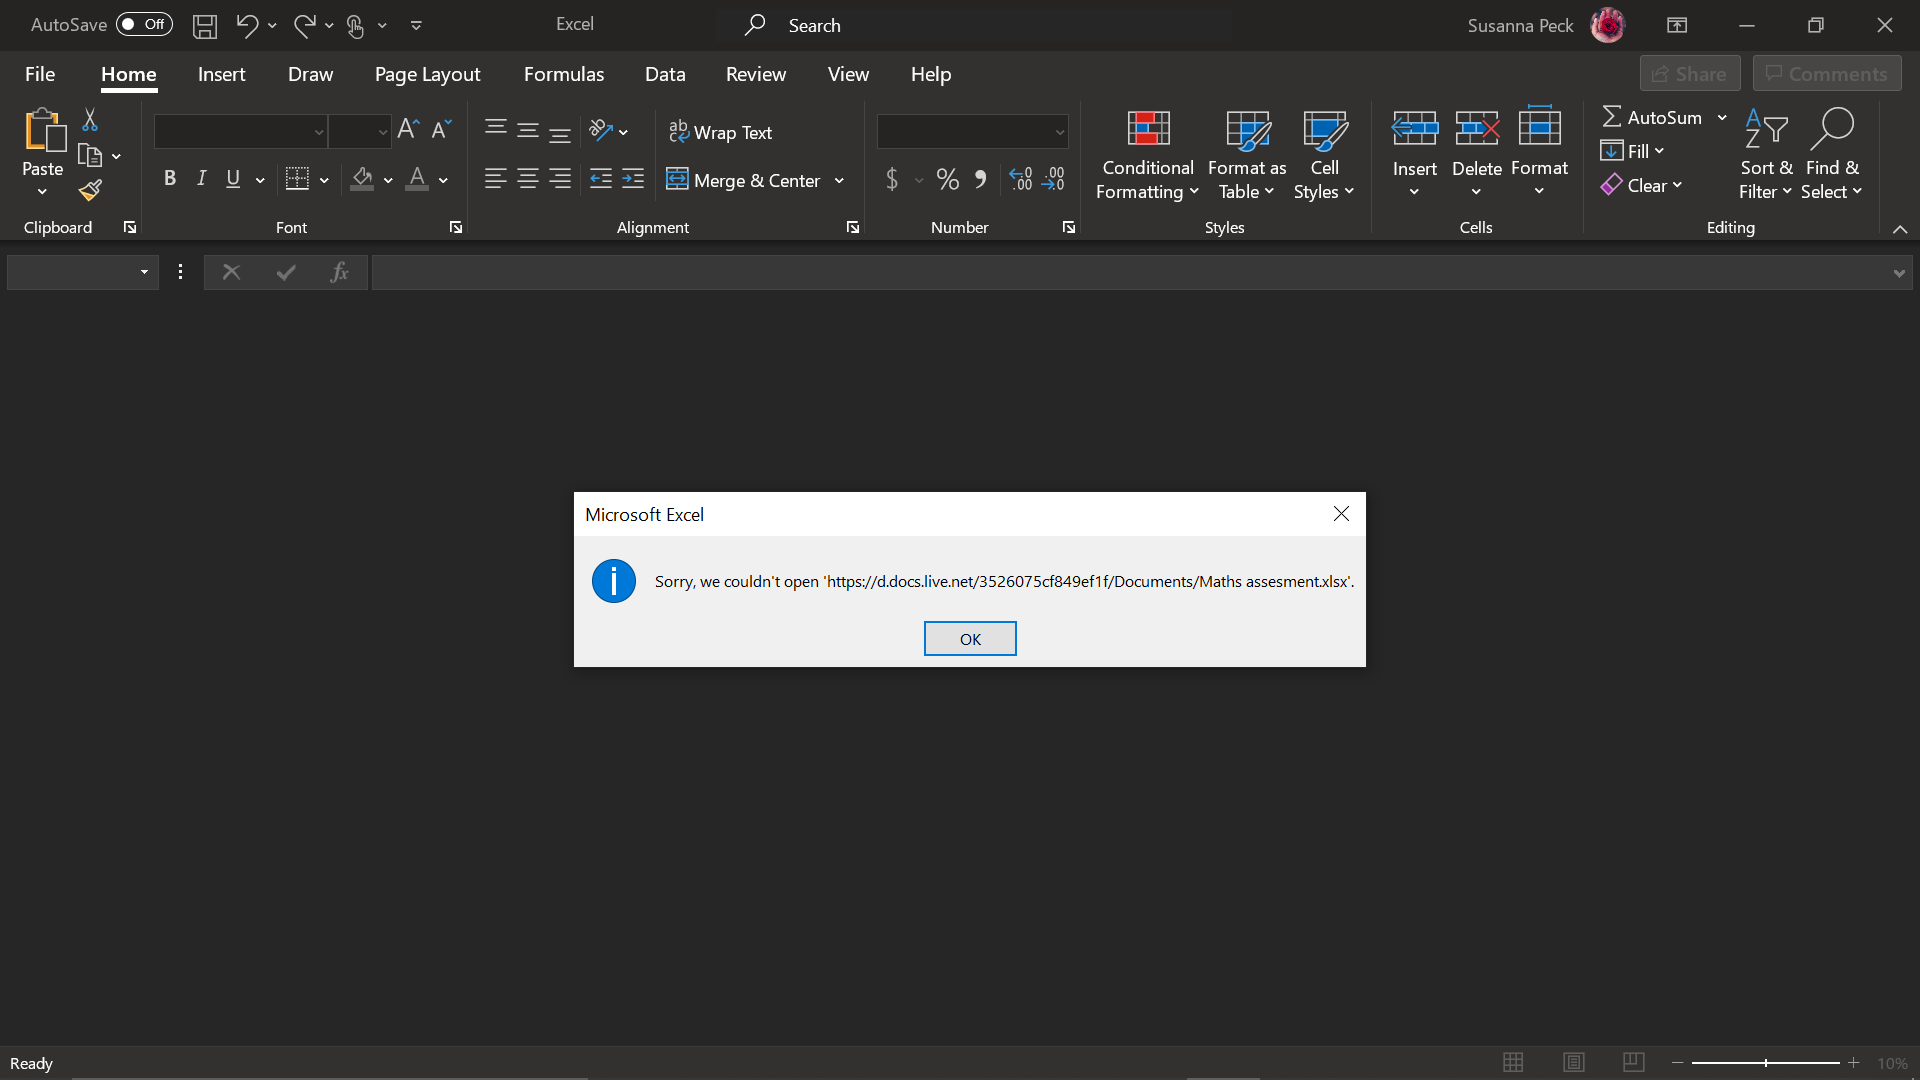Select the Format Painter brush icon
The height and width of the screenshot is (1080, 1920).
click(x=90, y=190)
